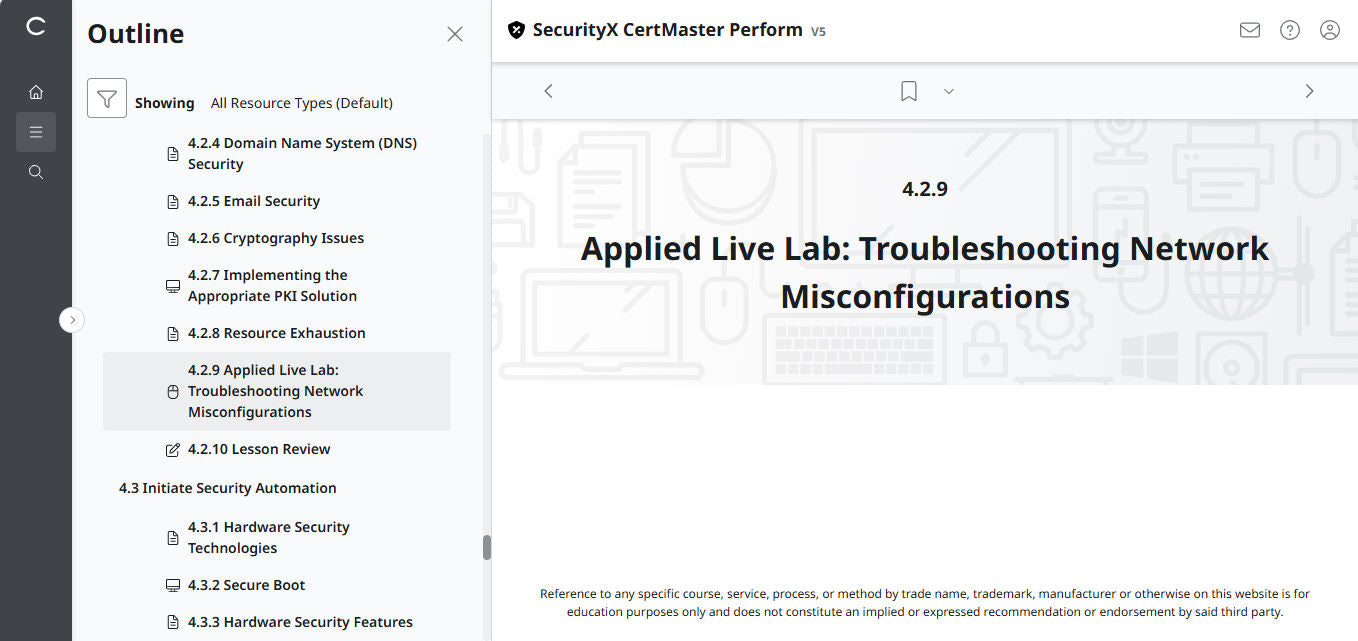Expand the bookmark dropdown chevron
This screenshot has width=1358, height=641.
pos(949,91)
